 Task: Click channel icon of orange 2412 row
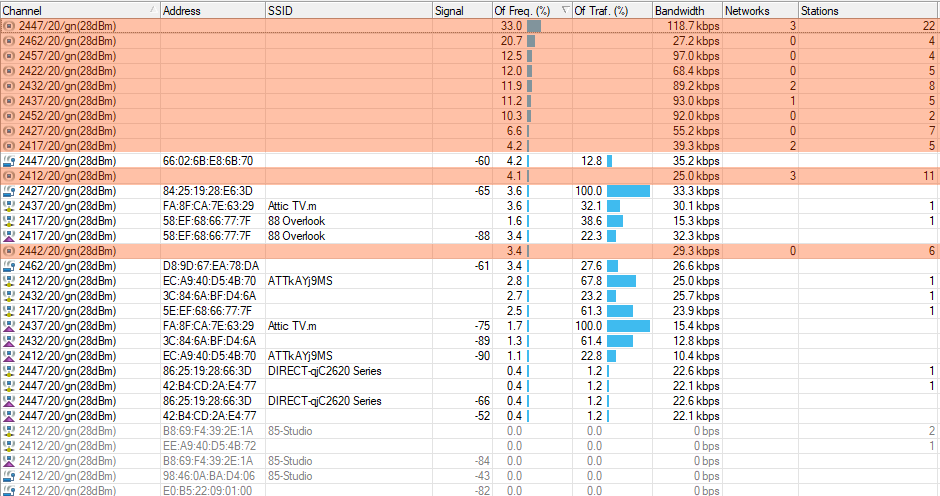pyautogui.click(x=9, y=176)
